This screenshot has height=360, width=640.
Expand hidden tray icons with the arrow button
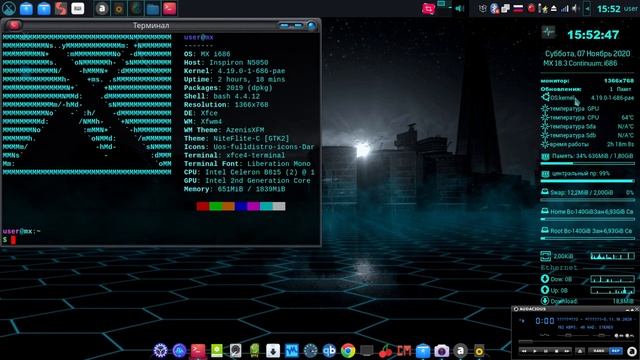(x=587, y=9)
